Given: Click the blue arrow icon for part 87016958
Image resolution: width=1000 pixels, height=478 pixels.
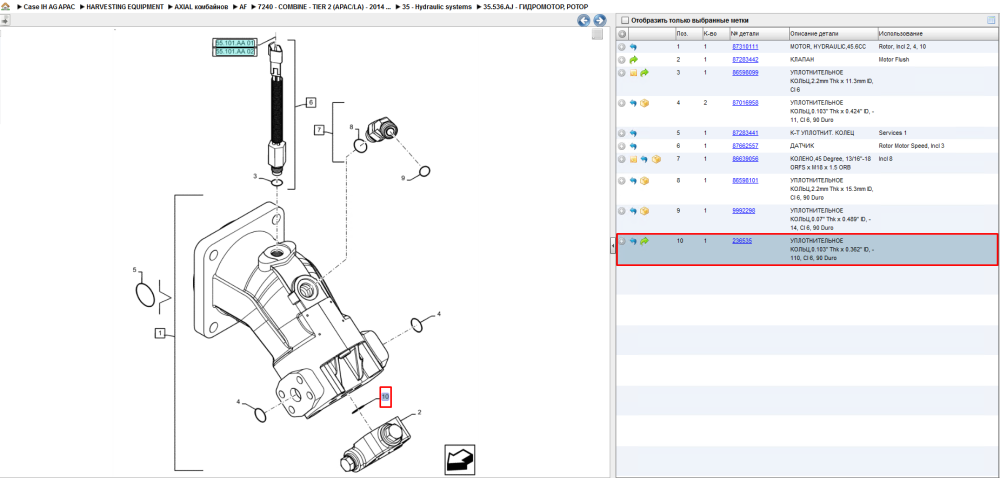Looking at the screenshot, I should (633, 103).
